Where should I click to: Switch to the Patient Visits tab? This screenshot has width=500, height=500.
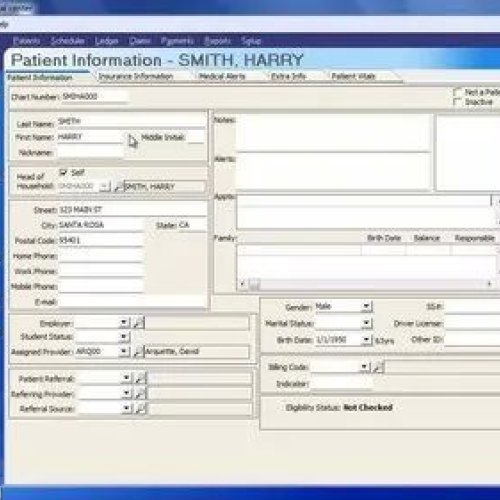click(353, 76)
